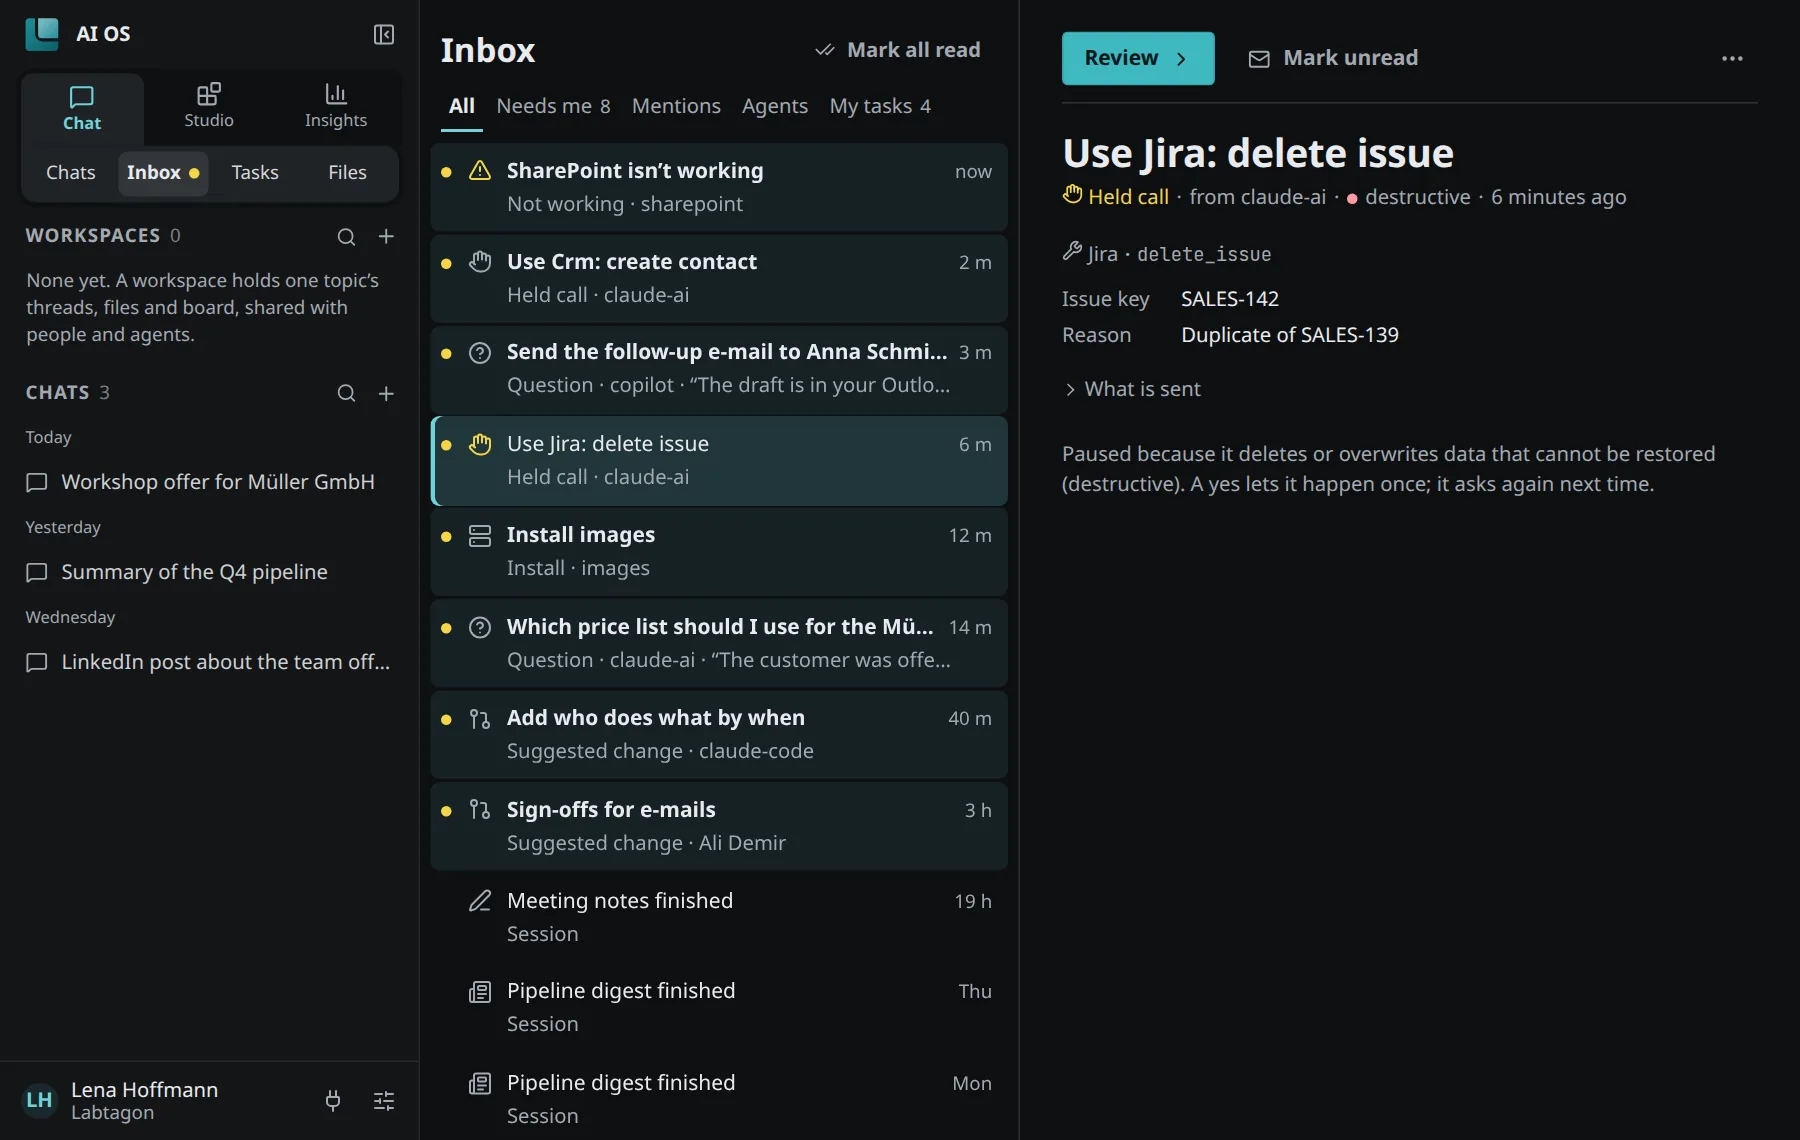This screenshot has width=1800, height=1140.
Task: Open SharePoint isn't working item
Action: pos(719,187)
